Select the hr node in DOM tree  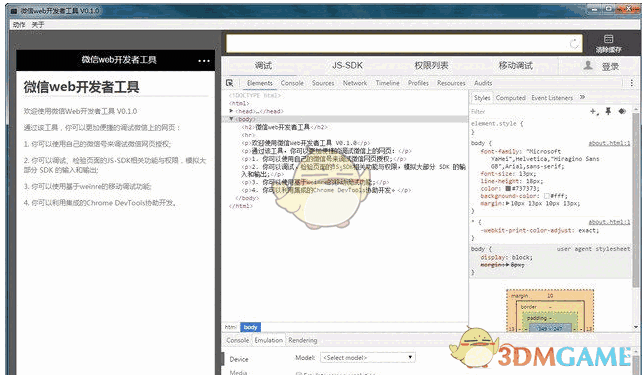click(x=248, y=135)
